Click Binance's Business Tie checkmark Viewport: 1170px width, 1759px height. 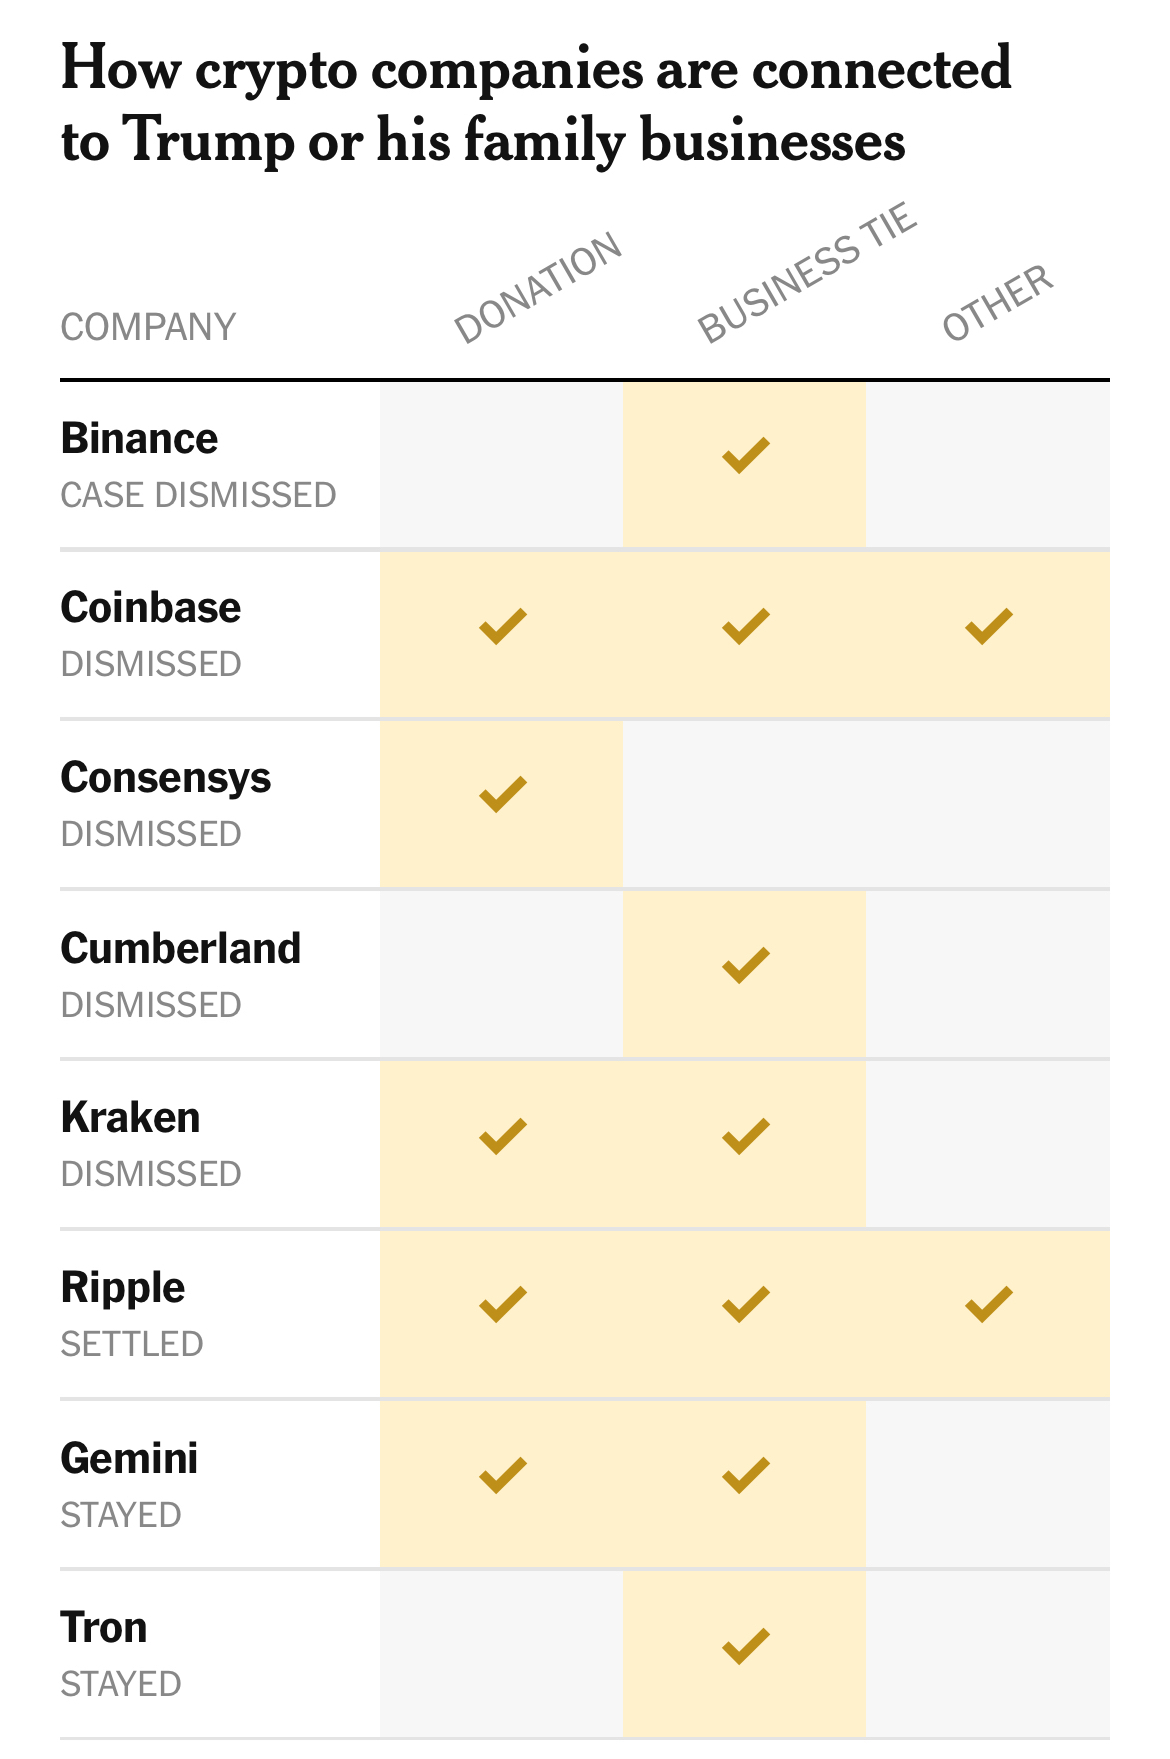point(745,455)
